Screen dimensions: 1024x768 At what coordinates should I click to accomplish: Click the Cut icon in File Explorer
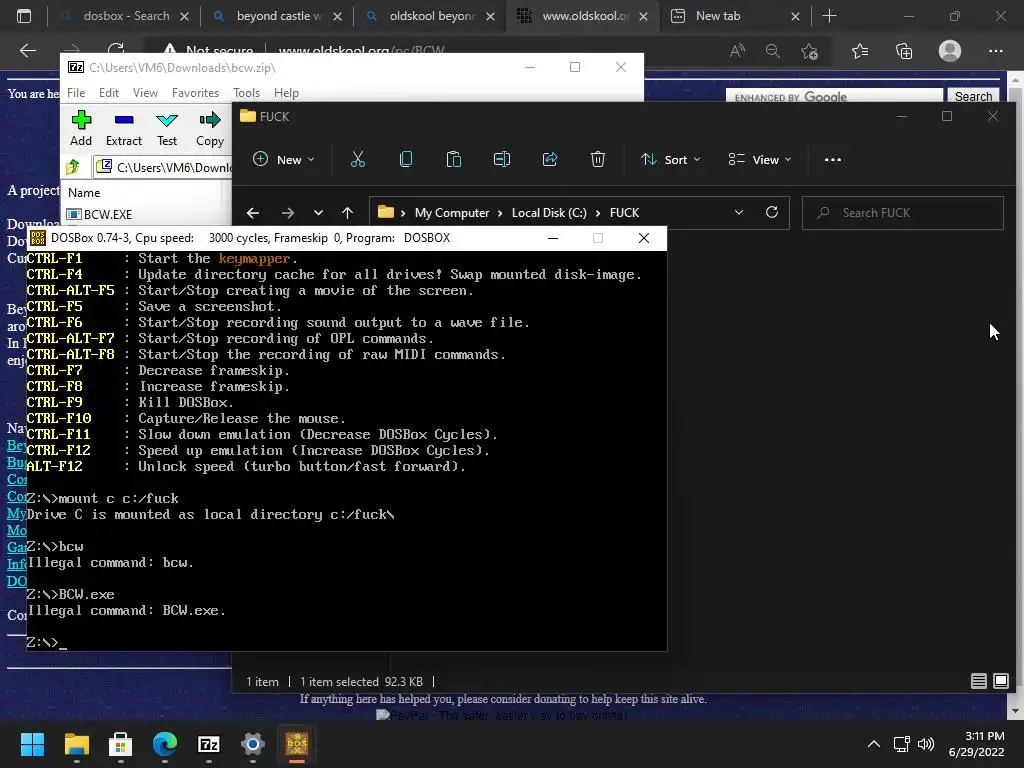coord(357,159)
